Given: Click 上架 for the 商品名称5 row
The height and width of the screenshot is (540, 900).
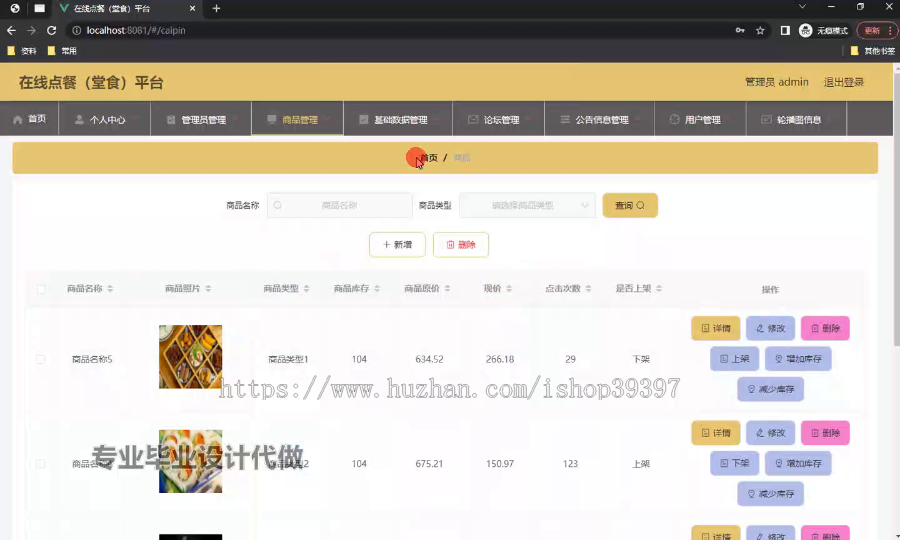Looking at the screenshot, I should click(x=734, y=359).
